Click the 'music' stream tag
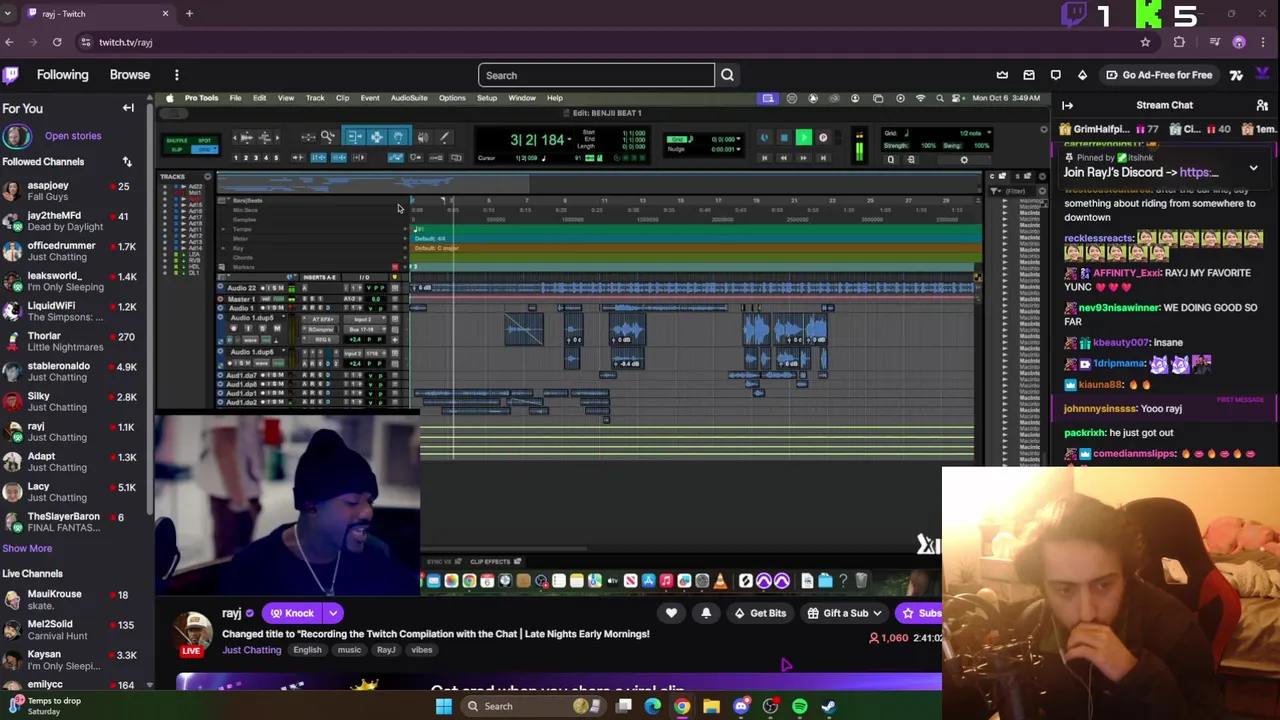Screen dimensions: 1280x720 (349, 650)
